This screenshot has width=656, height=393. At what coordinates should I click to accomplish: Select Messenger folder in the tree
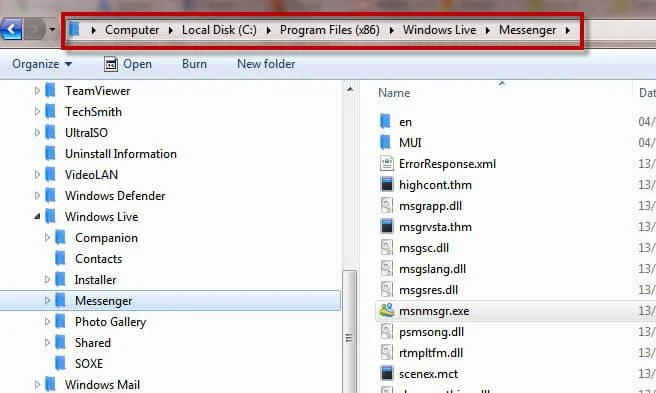point(104,301)
